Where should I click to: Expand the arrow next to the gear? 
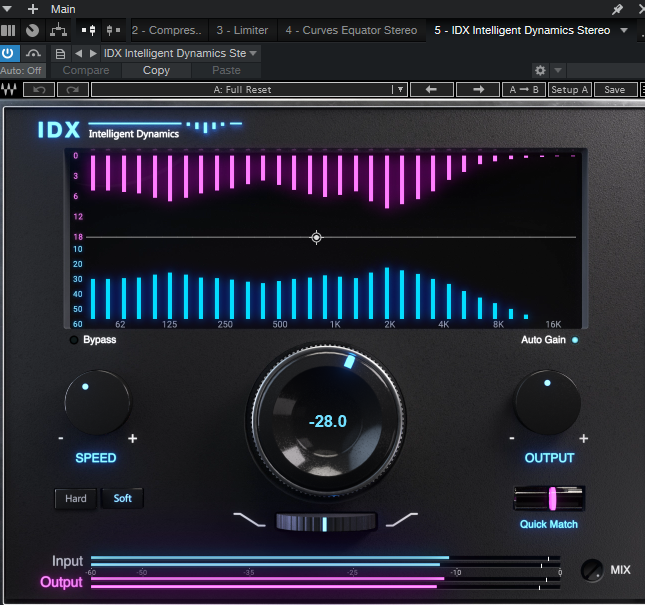point(558,70)
